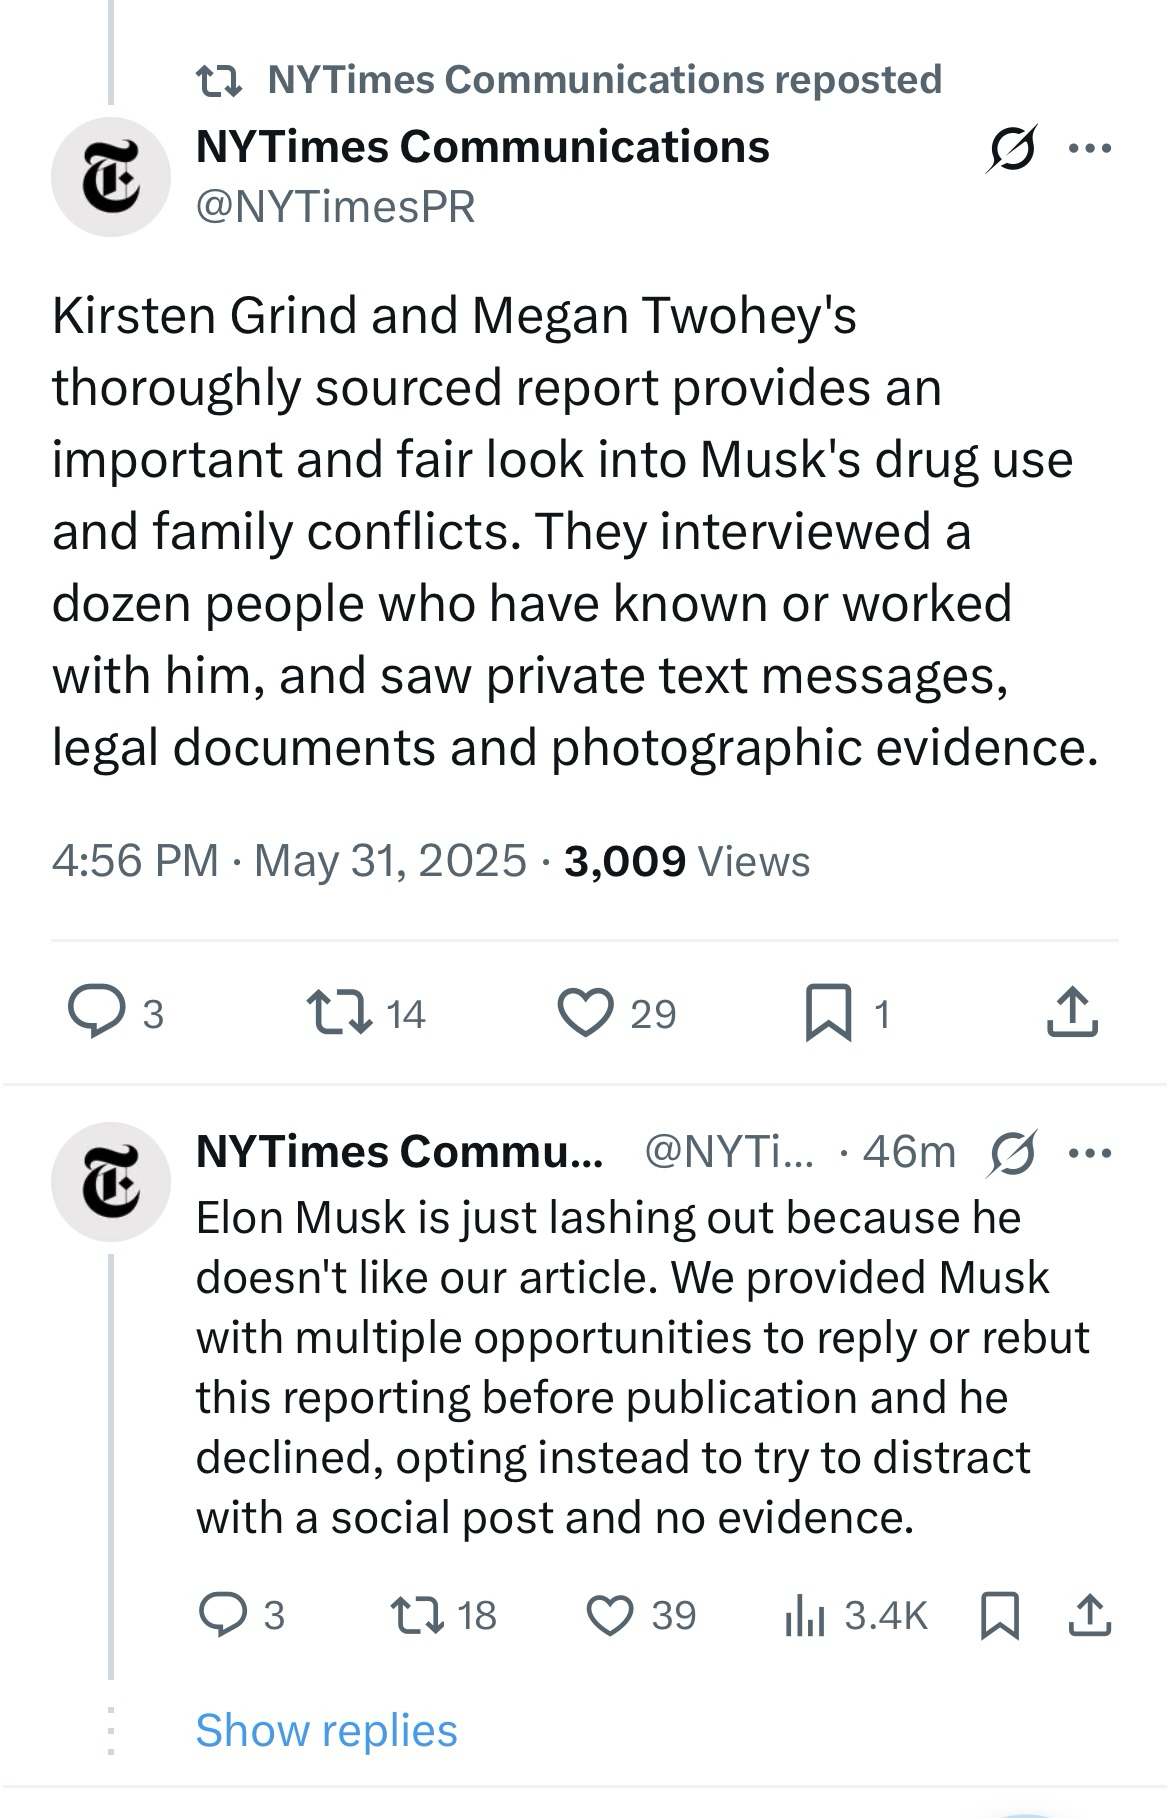Repost the main post with 14 reposts
The image size is (1170, 1818).
pos(339,1012)
